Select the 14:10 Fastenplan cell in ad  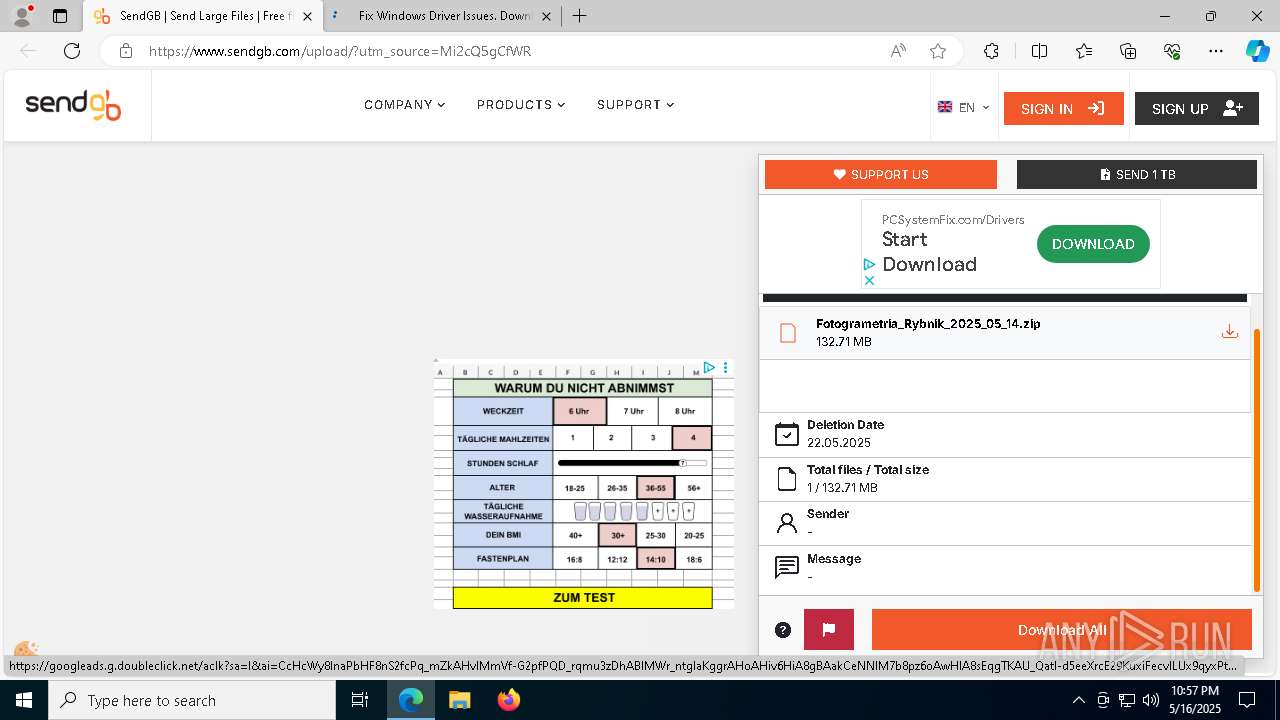coord(655,560)
